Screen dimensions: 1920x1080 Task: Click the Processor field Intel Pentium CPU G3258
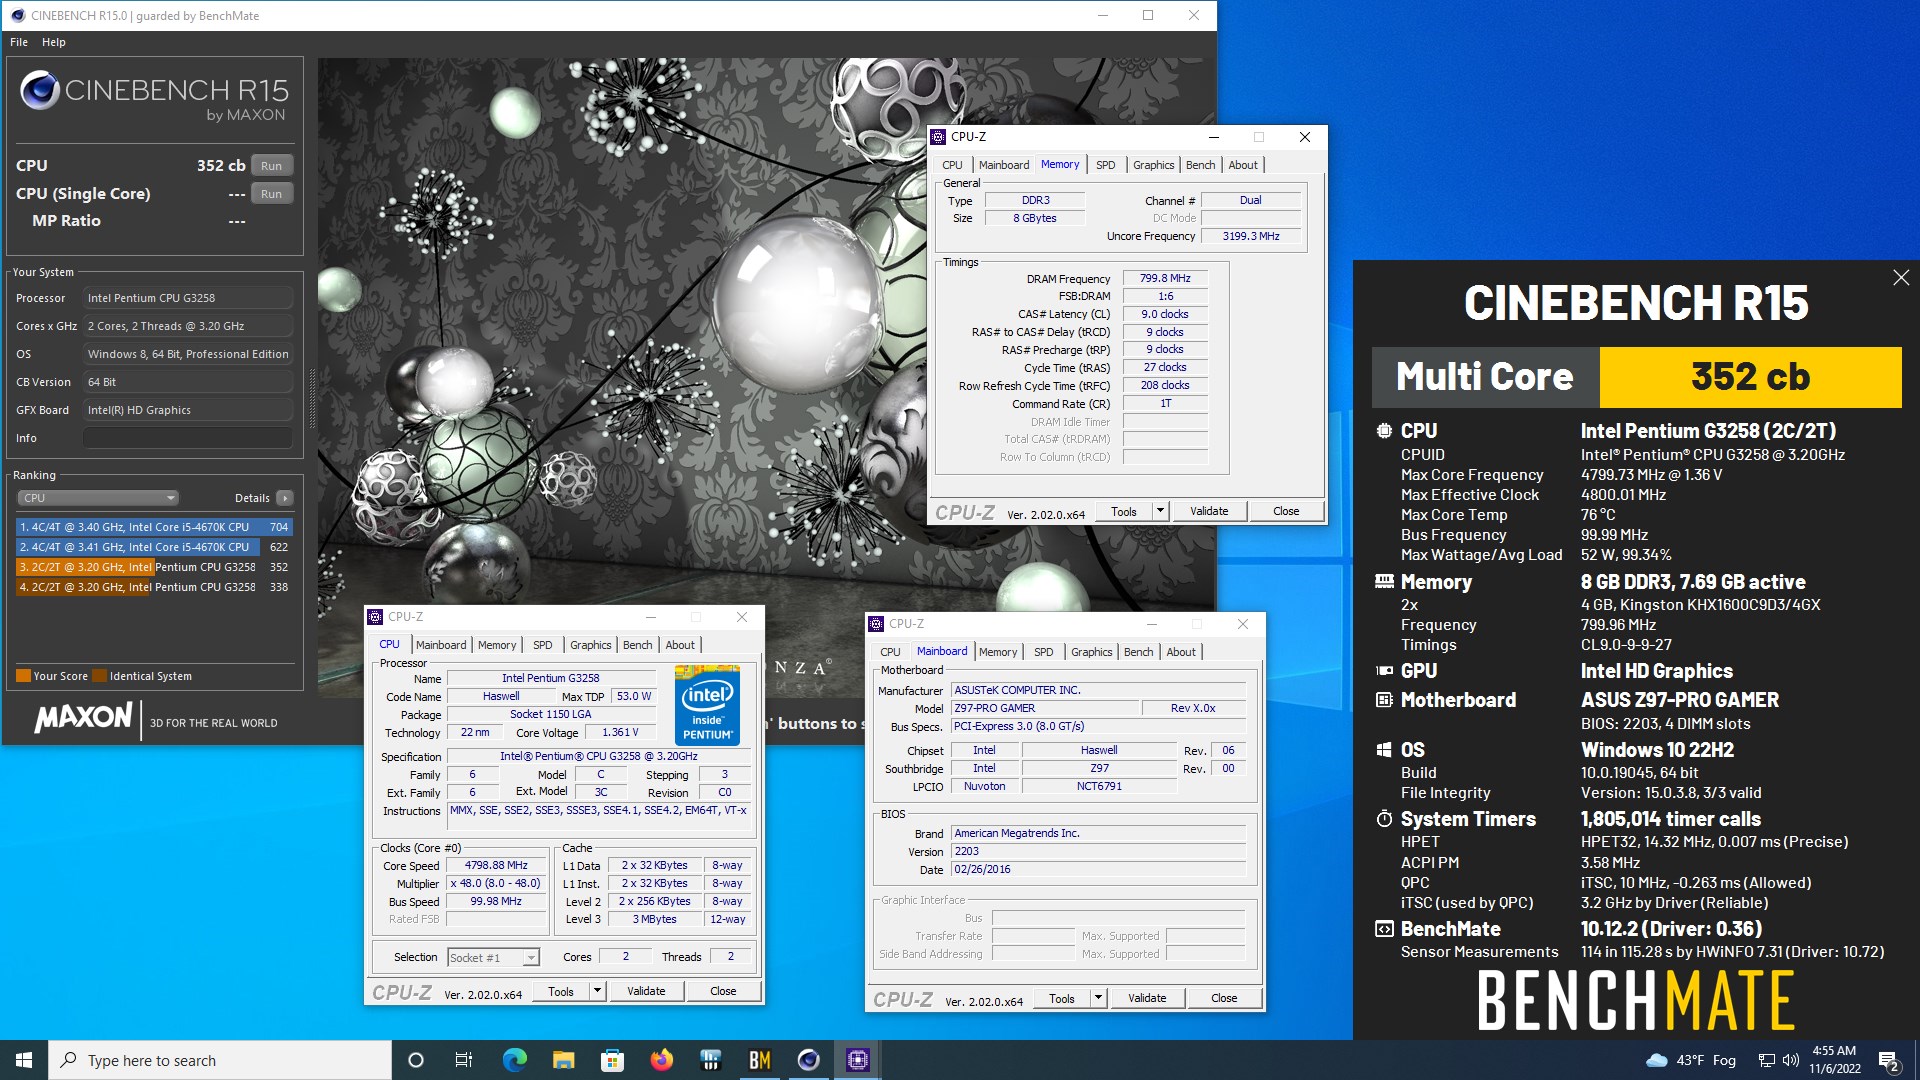pyautogui.click(x=188, y=298)
